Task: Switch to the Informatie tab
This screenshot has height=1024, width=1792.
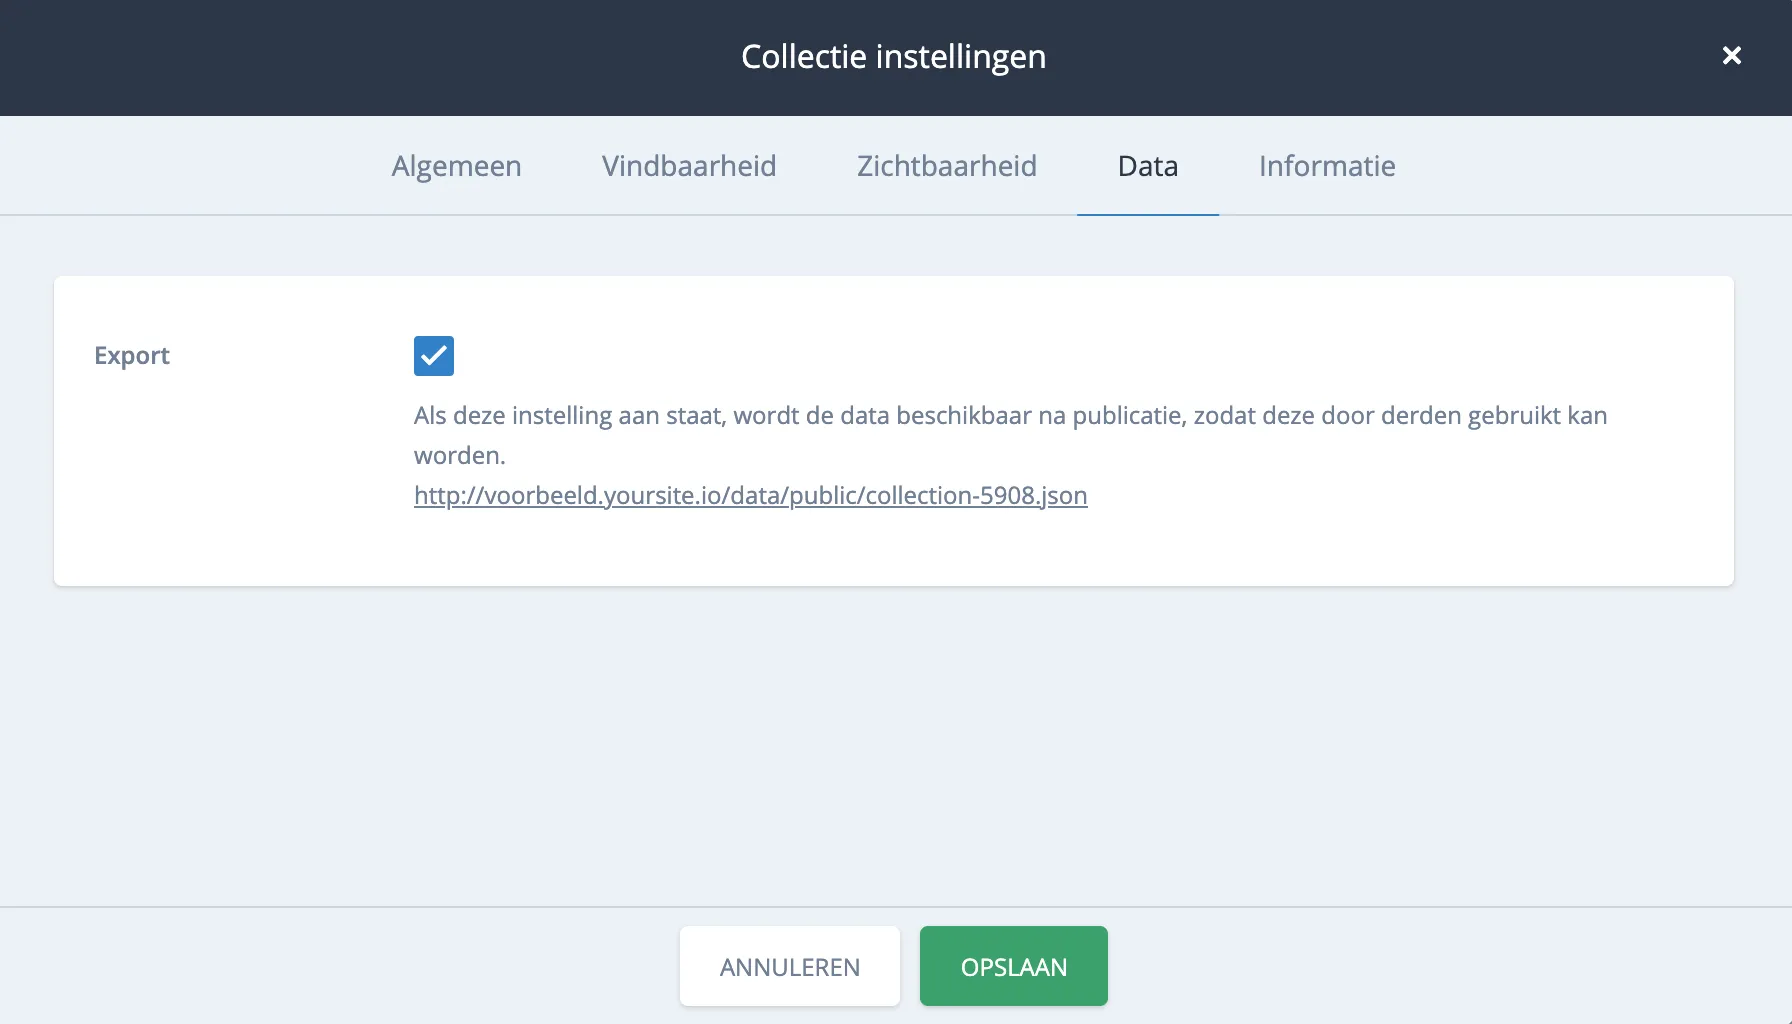Action: tap(1327, 166)
